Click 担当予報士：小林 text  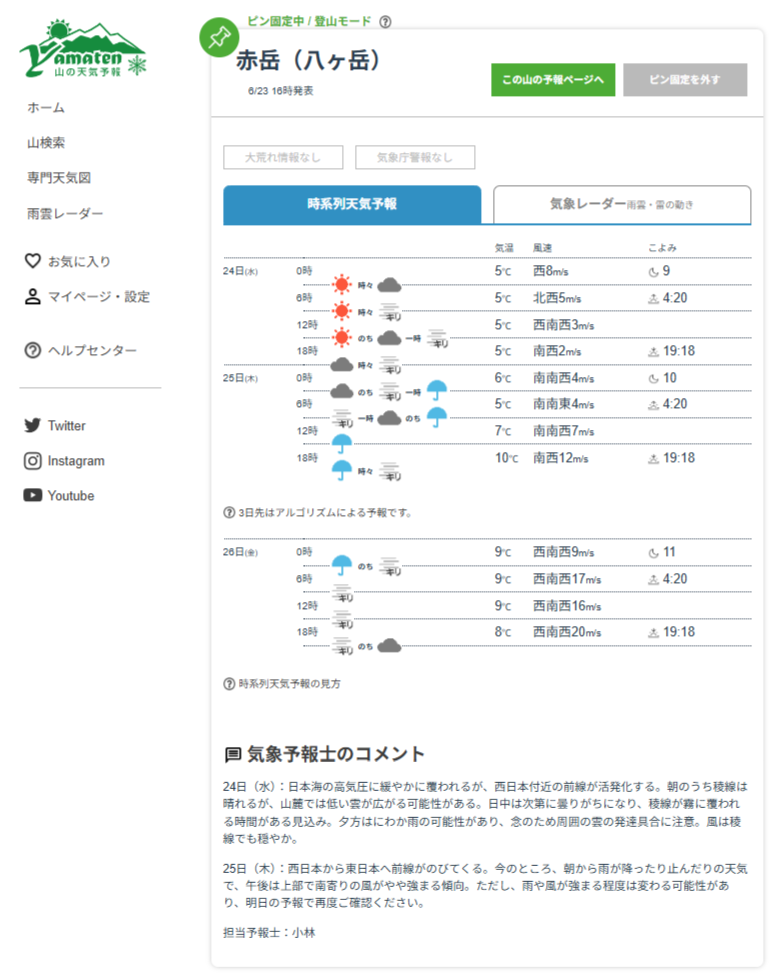[x=269, y=933]
